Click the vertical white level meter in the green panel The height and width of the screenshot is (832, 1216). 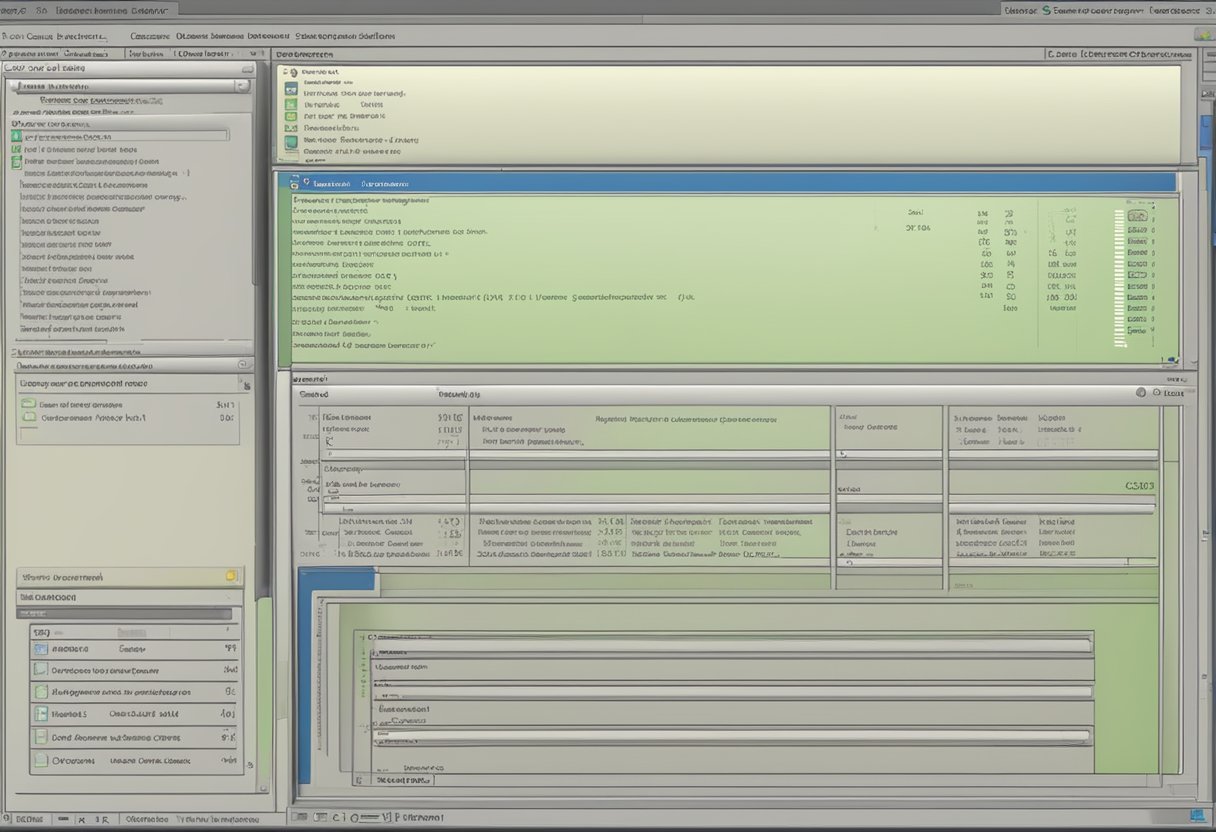coord(1120,278)
